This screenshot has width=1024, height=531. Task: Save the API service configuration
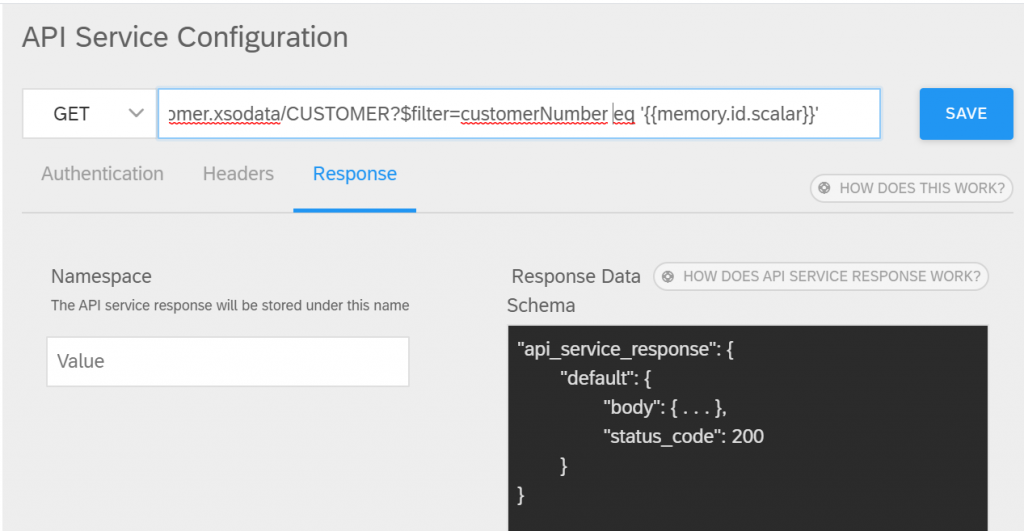click(966, 114)
